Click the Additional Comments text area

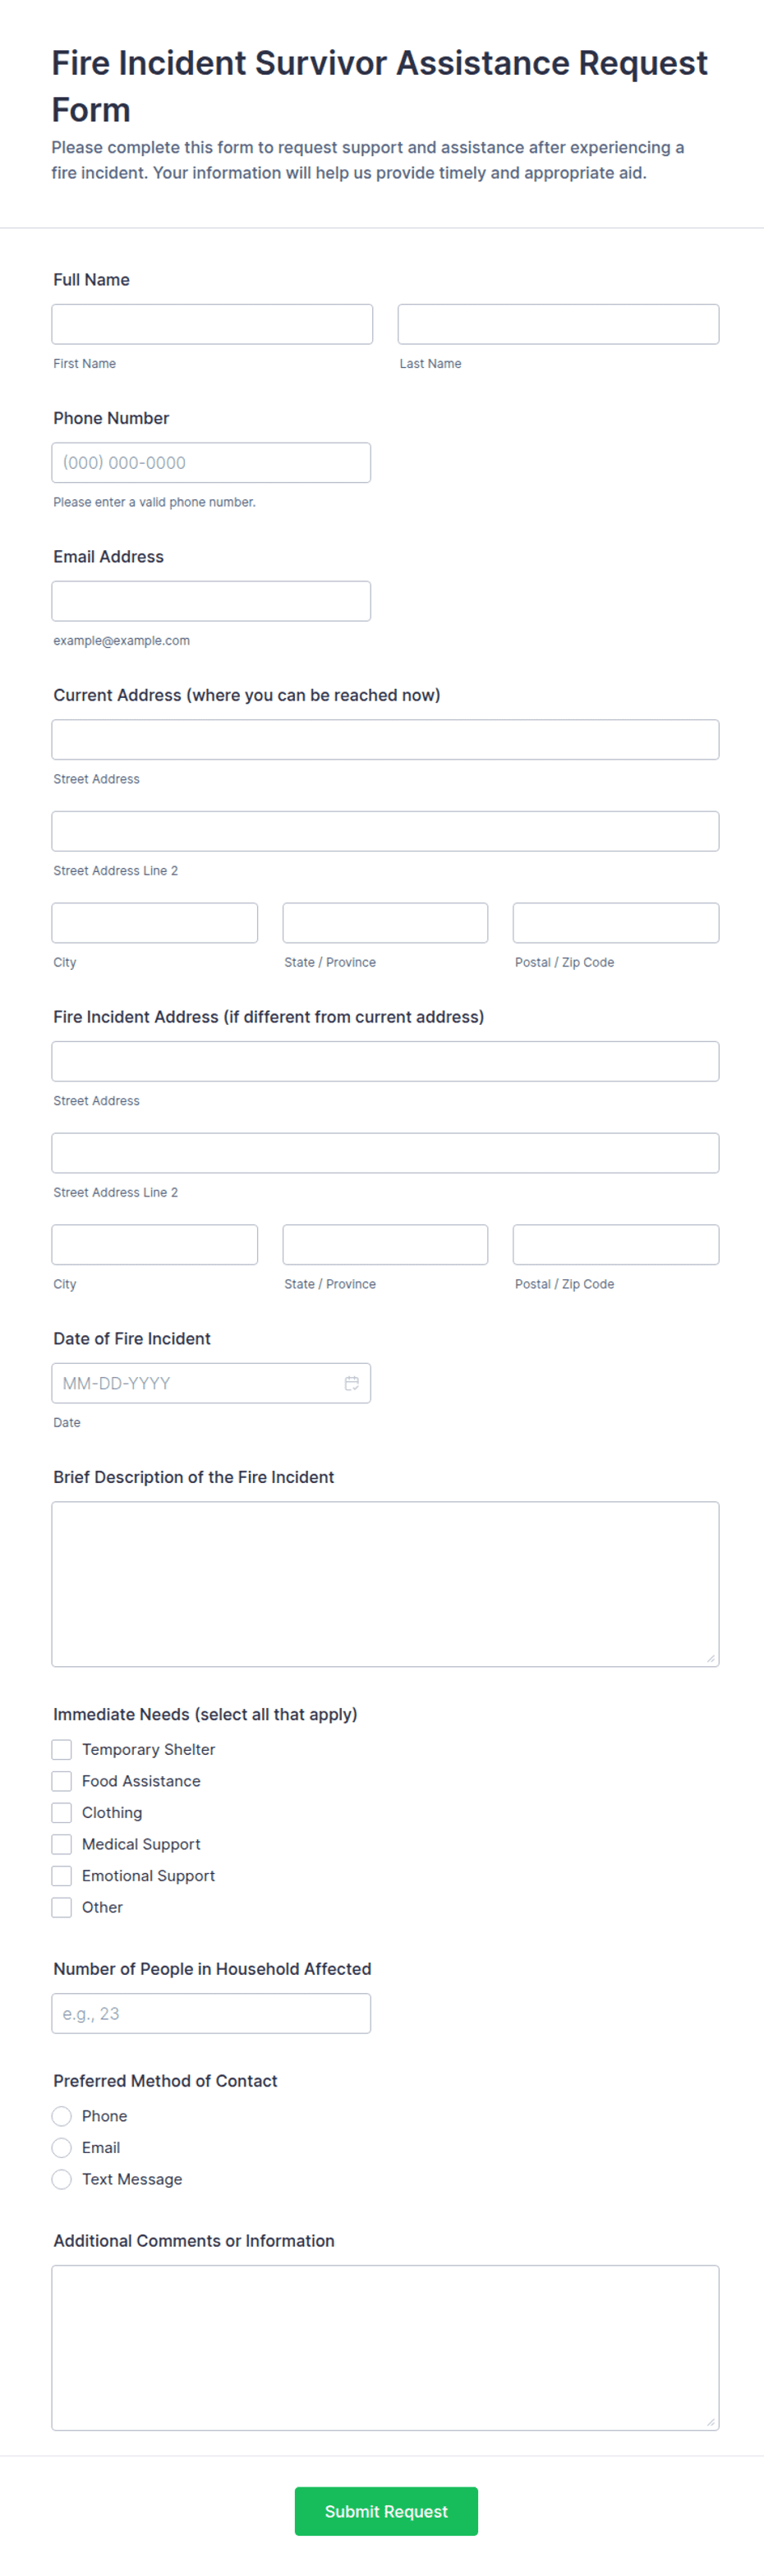pyautogui.click(x=385, y=2347)
